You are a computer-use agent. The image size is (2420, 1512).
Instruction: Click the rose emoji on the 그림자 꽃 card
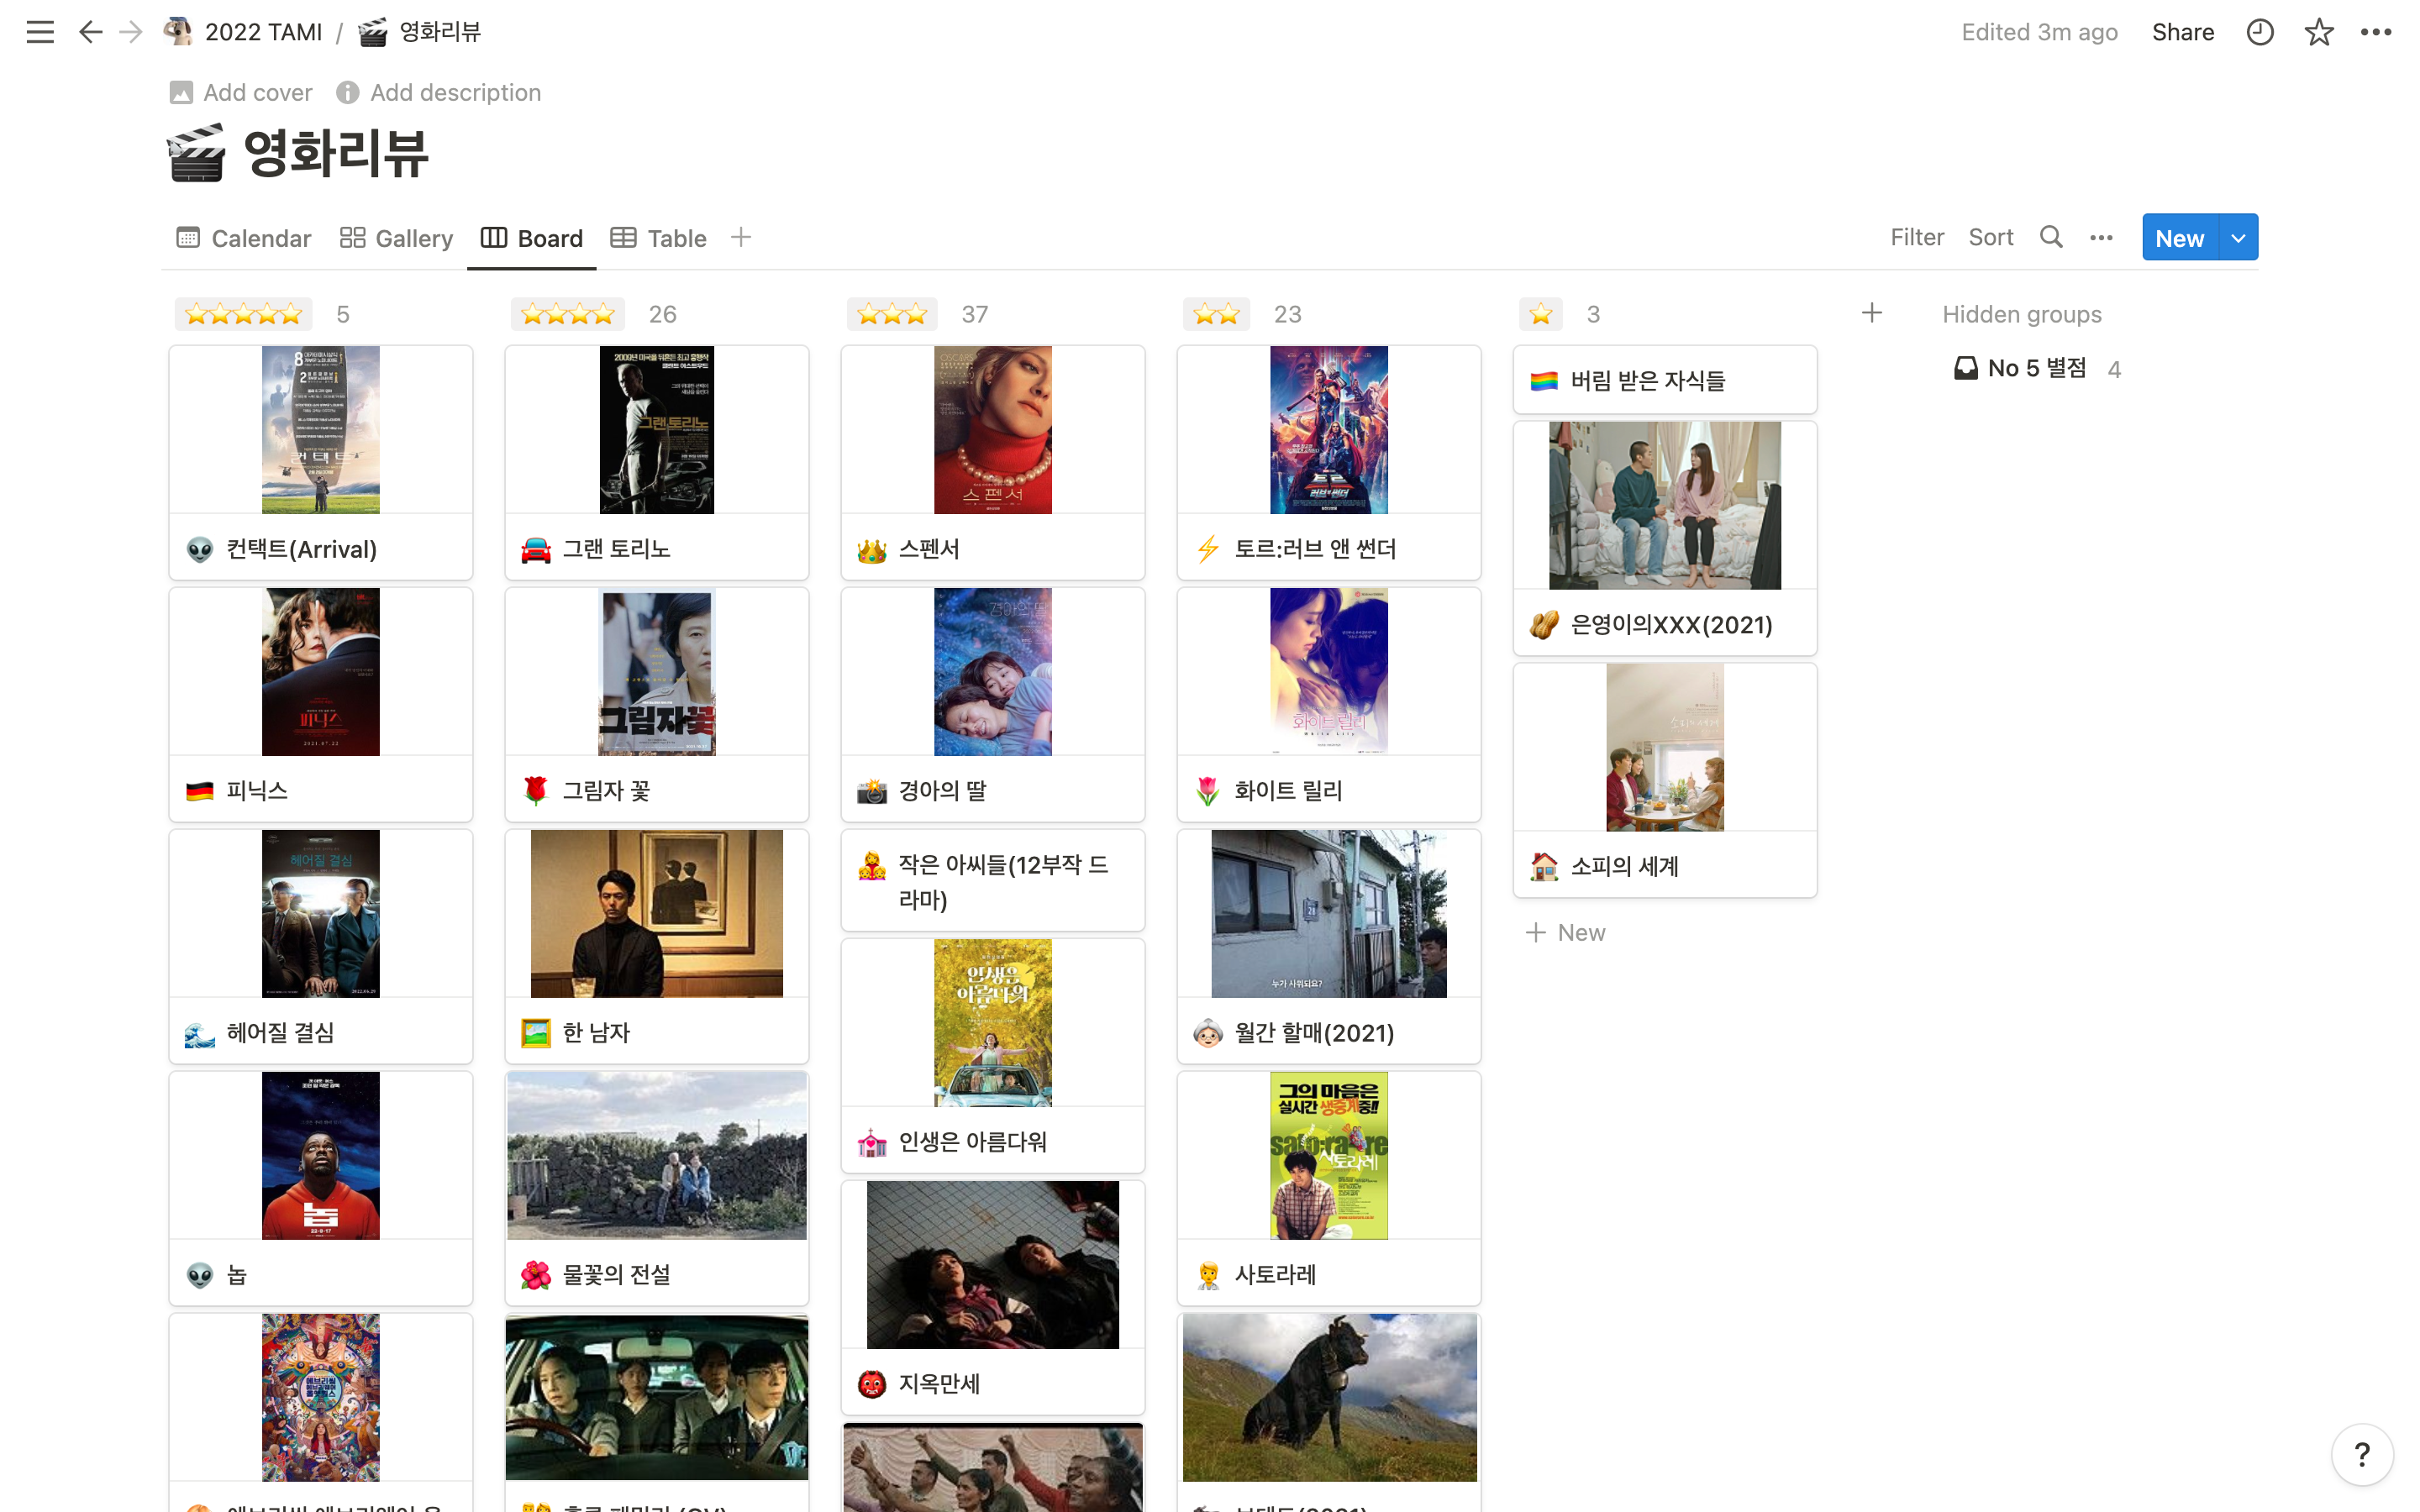(536, 791)
